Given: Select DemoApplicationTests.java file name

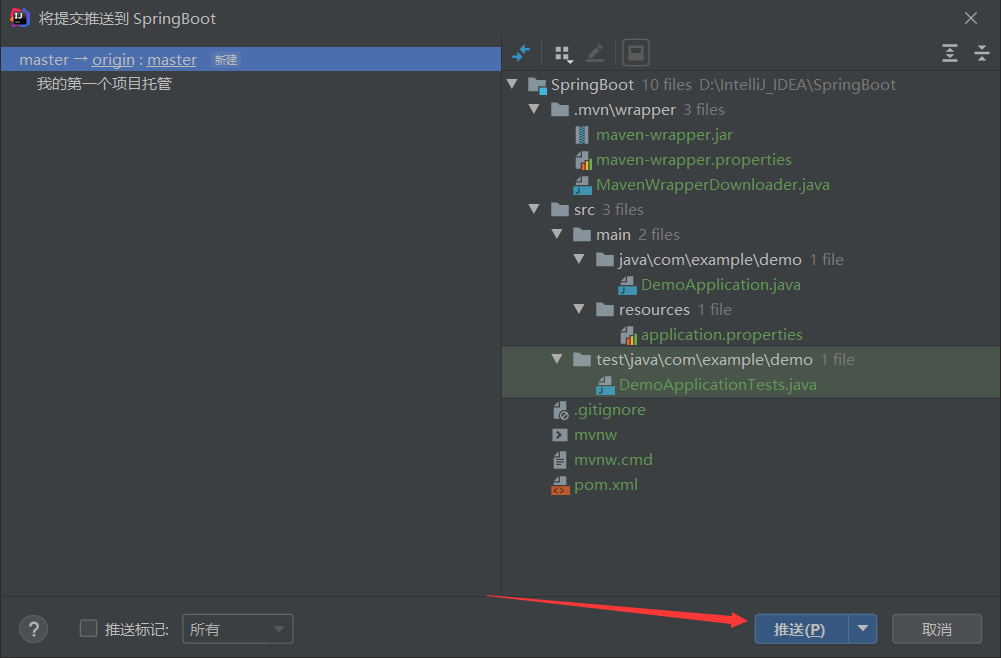Looking at the screenshot, I should point(718,385).
